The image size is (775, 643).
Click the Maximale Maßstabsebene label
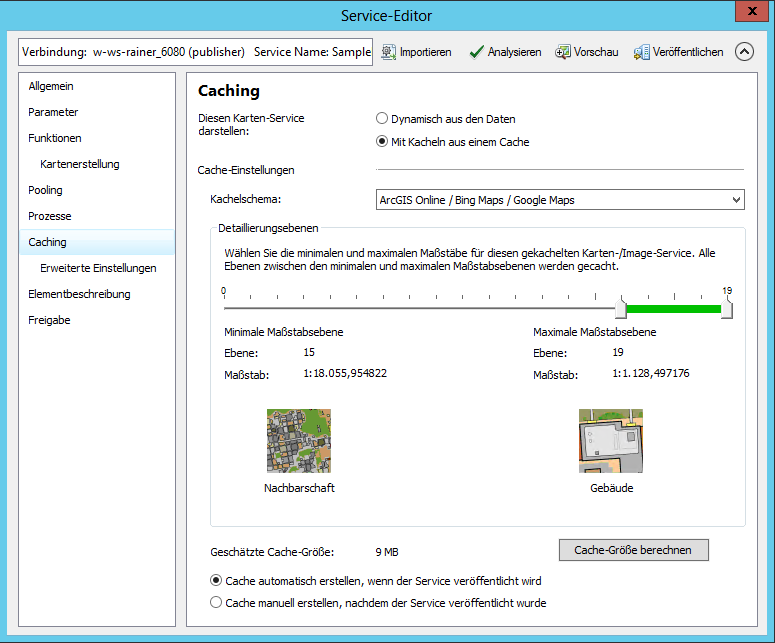click(595, 332)
